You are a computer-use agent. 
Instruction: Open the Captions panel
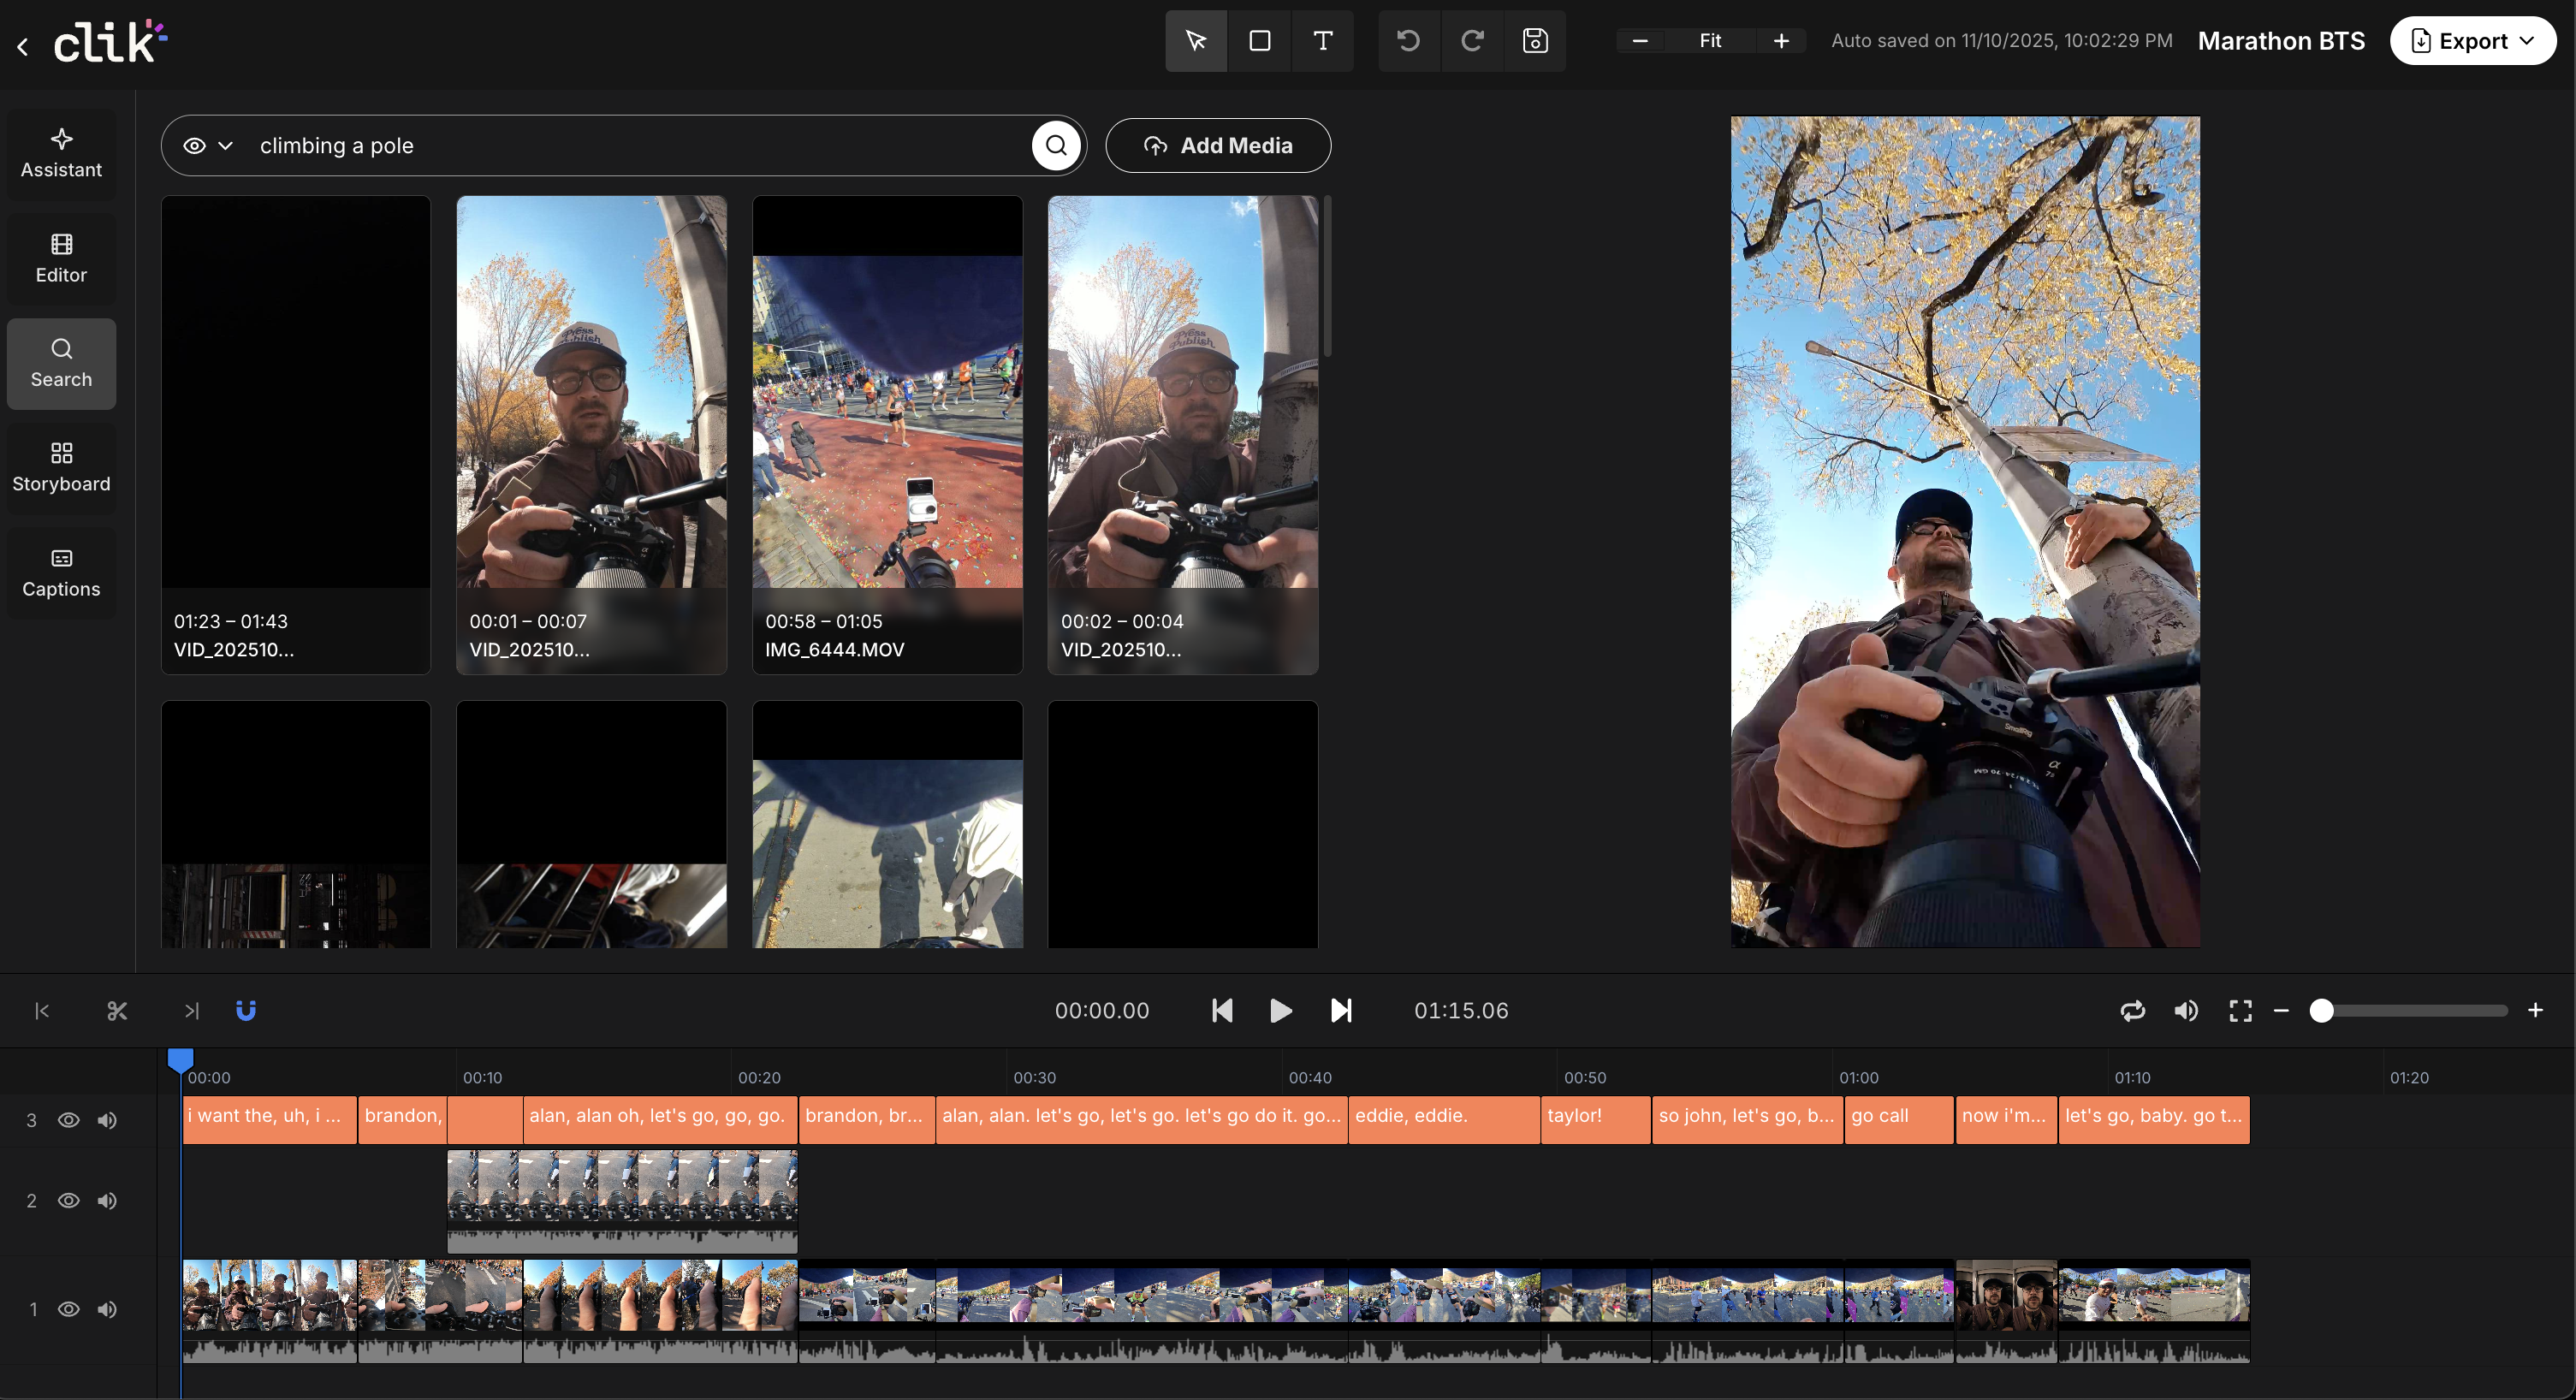(x=61, y=572)
